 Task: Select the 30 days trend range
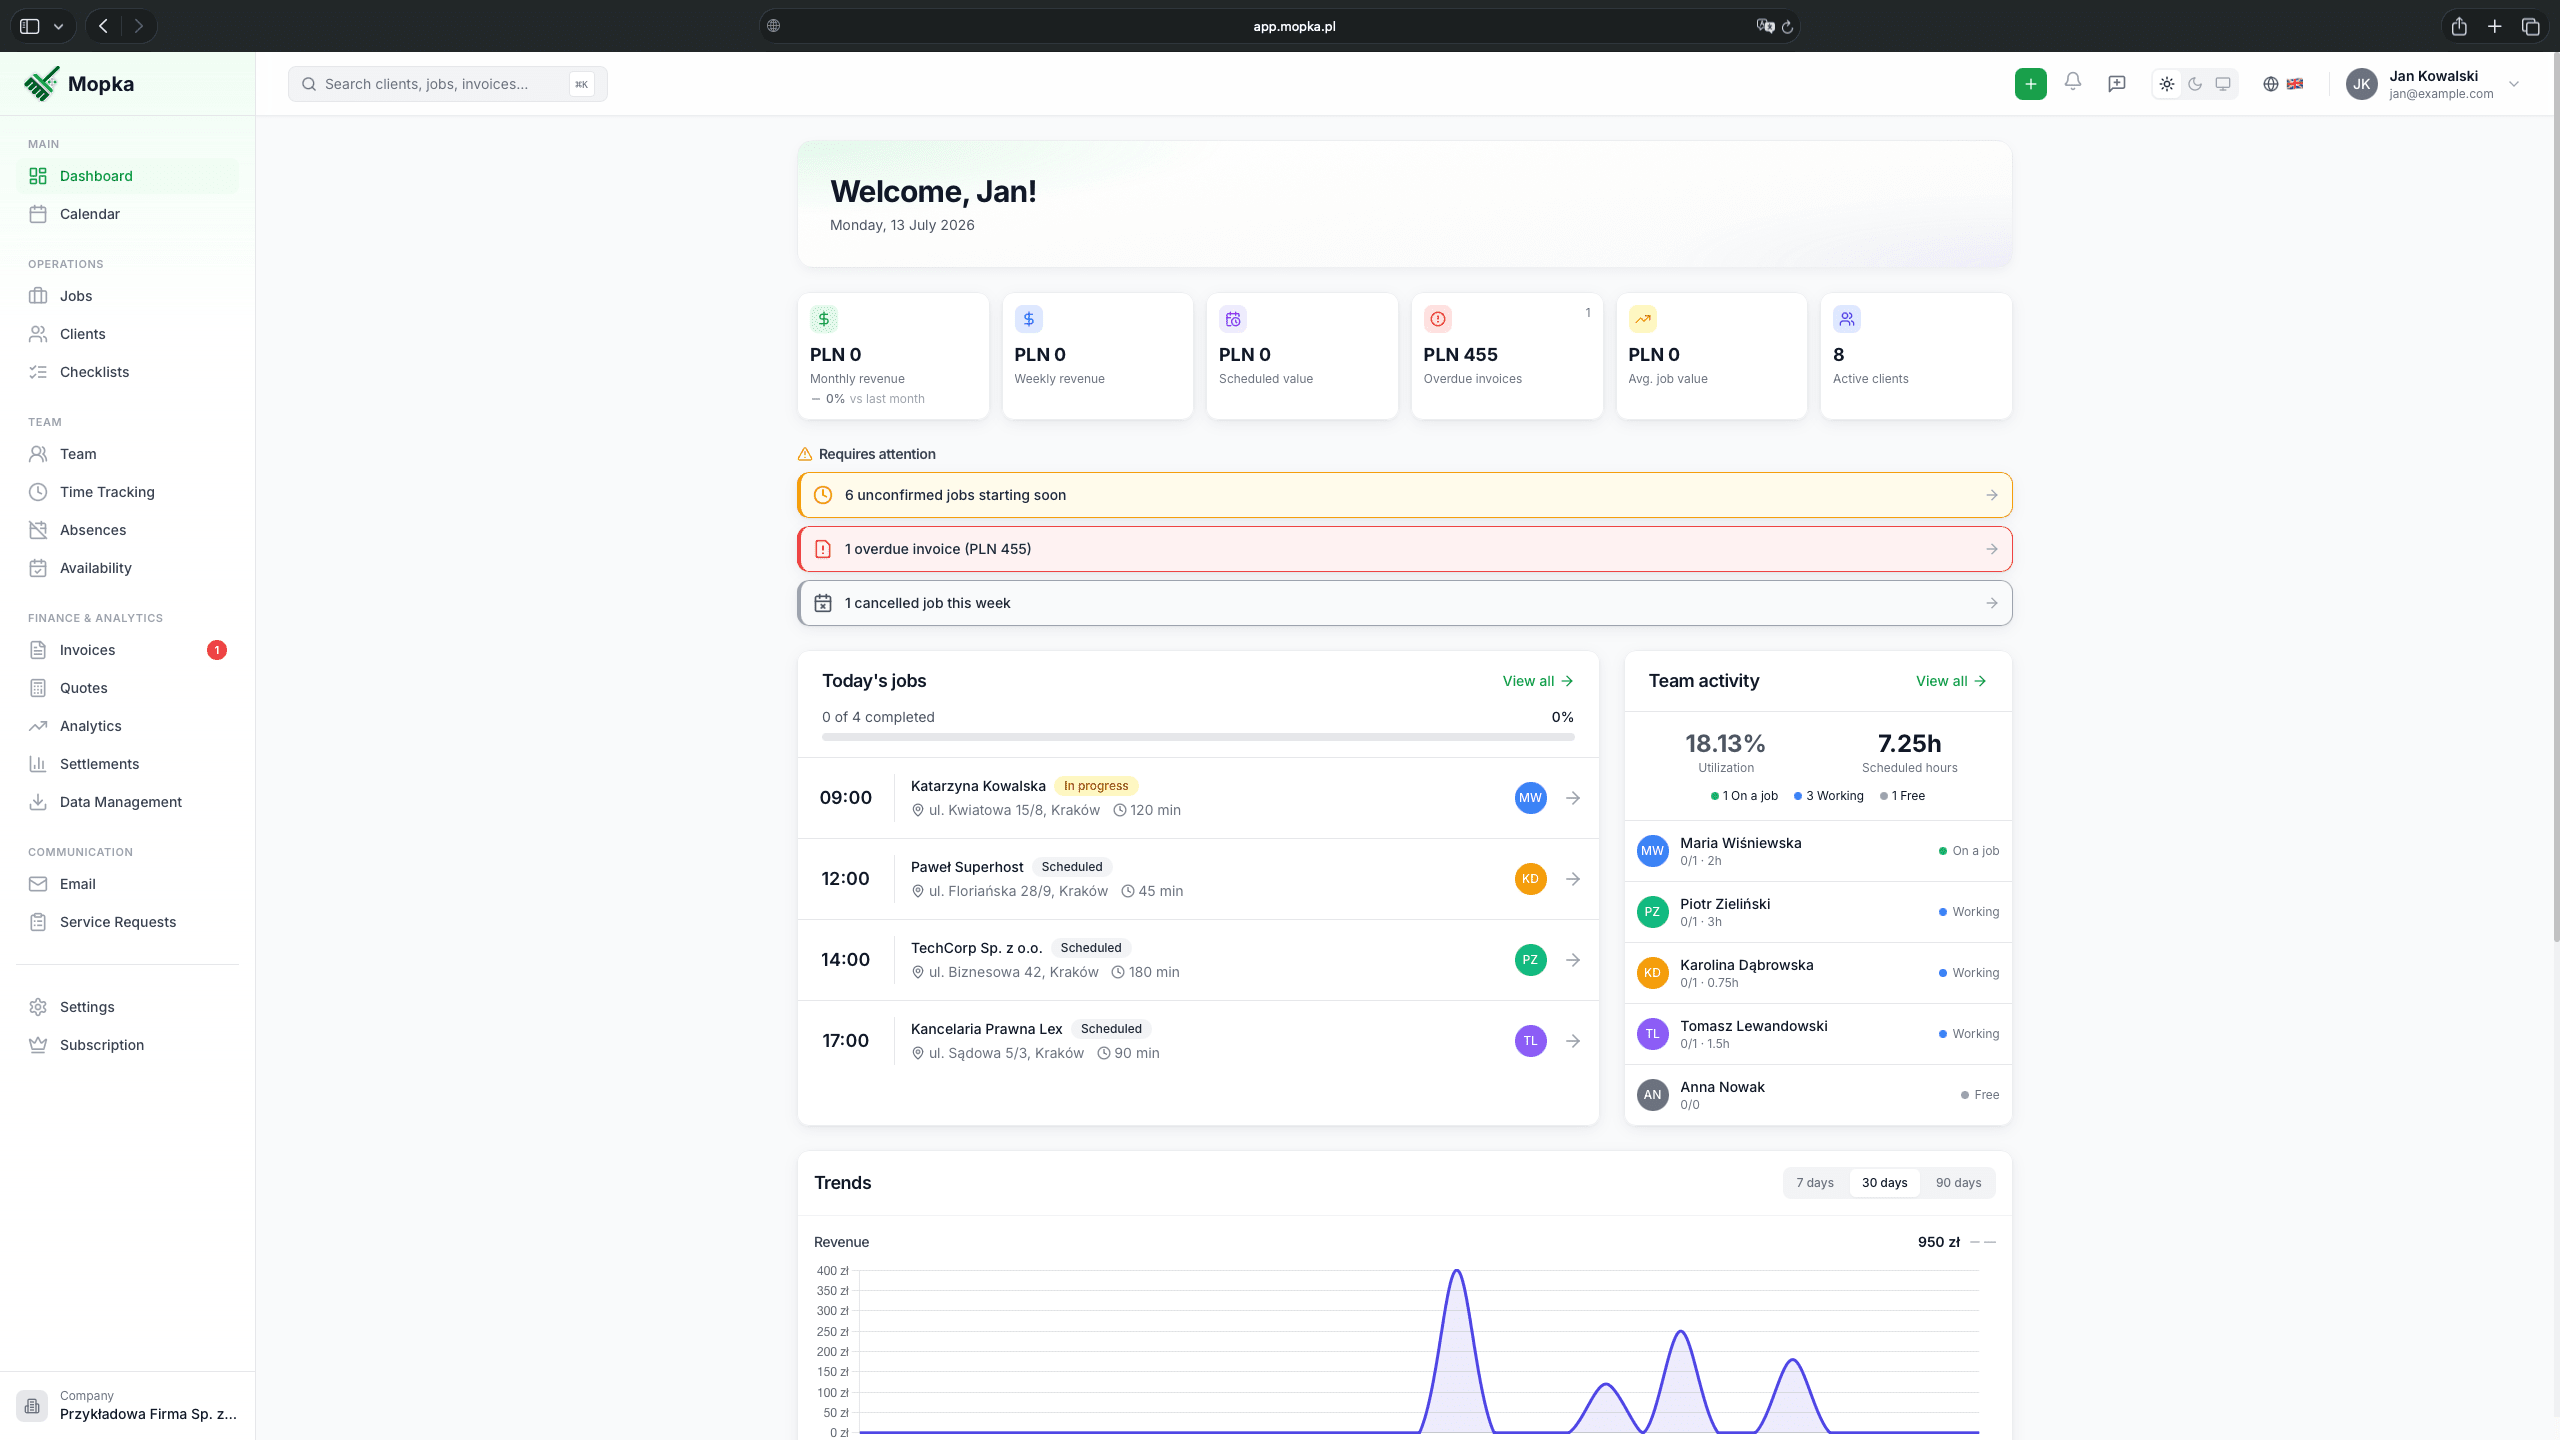[x=1884, y=1183]
